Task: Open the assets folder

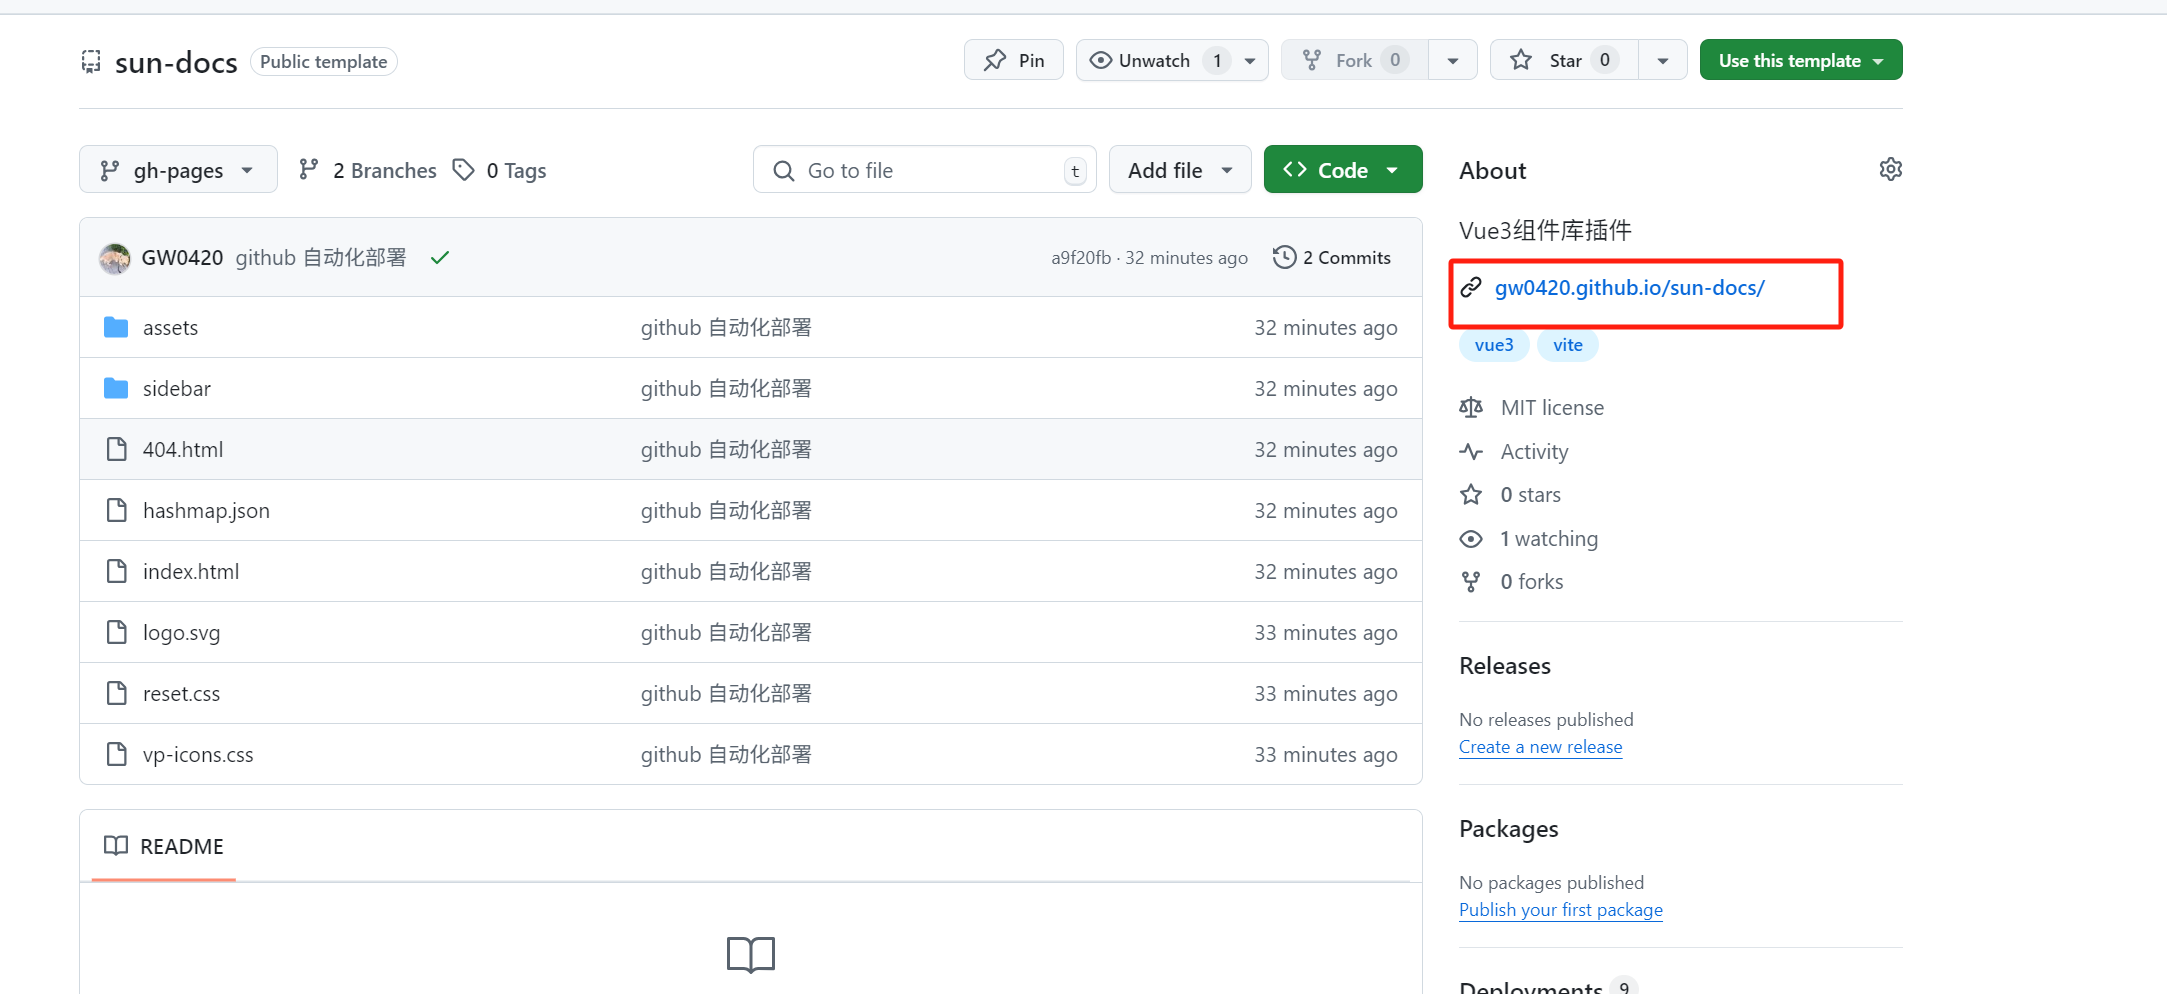Action: coord(170,328)
